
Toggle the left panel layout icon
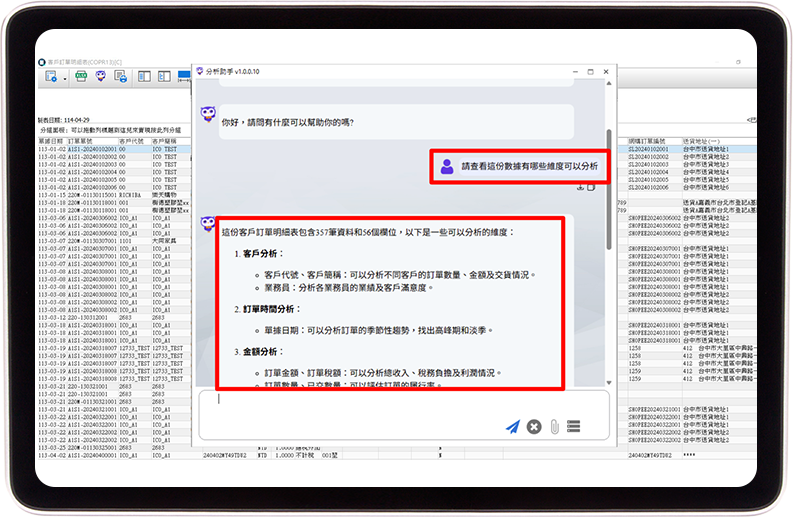pos(144,77)
